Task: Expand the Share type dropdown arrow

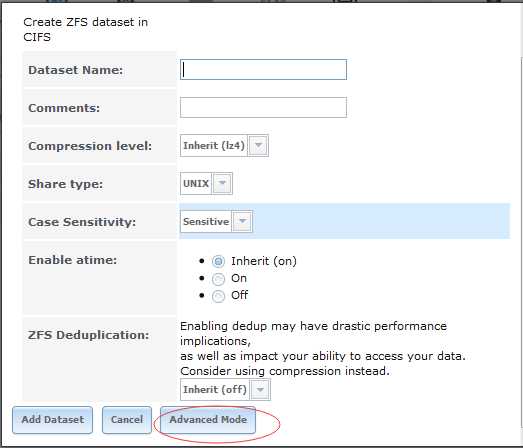Action: click(x=222, y=183)
